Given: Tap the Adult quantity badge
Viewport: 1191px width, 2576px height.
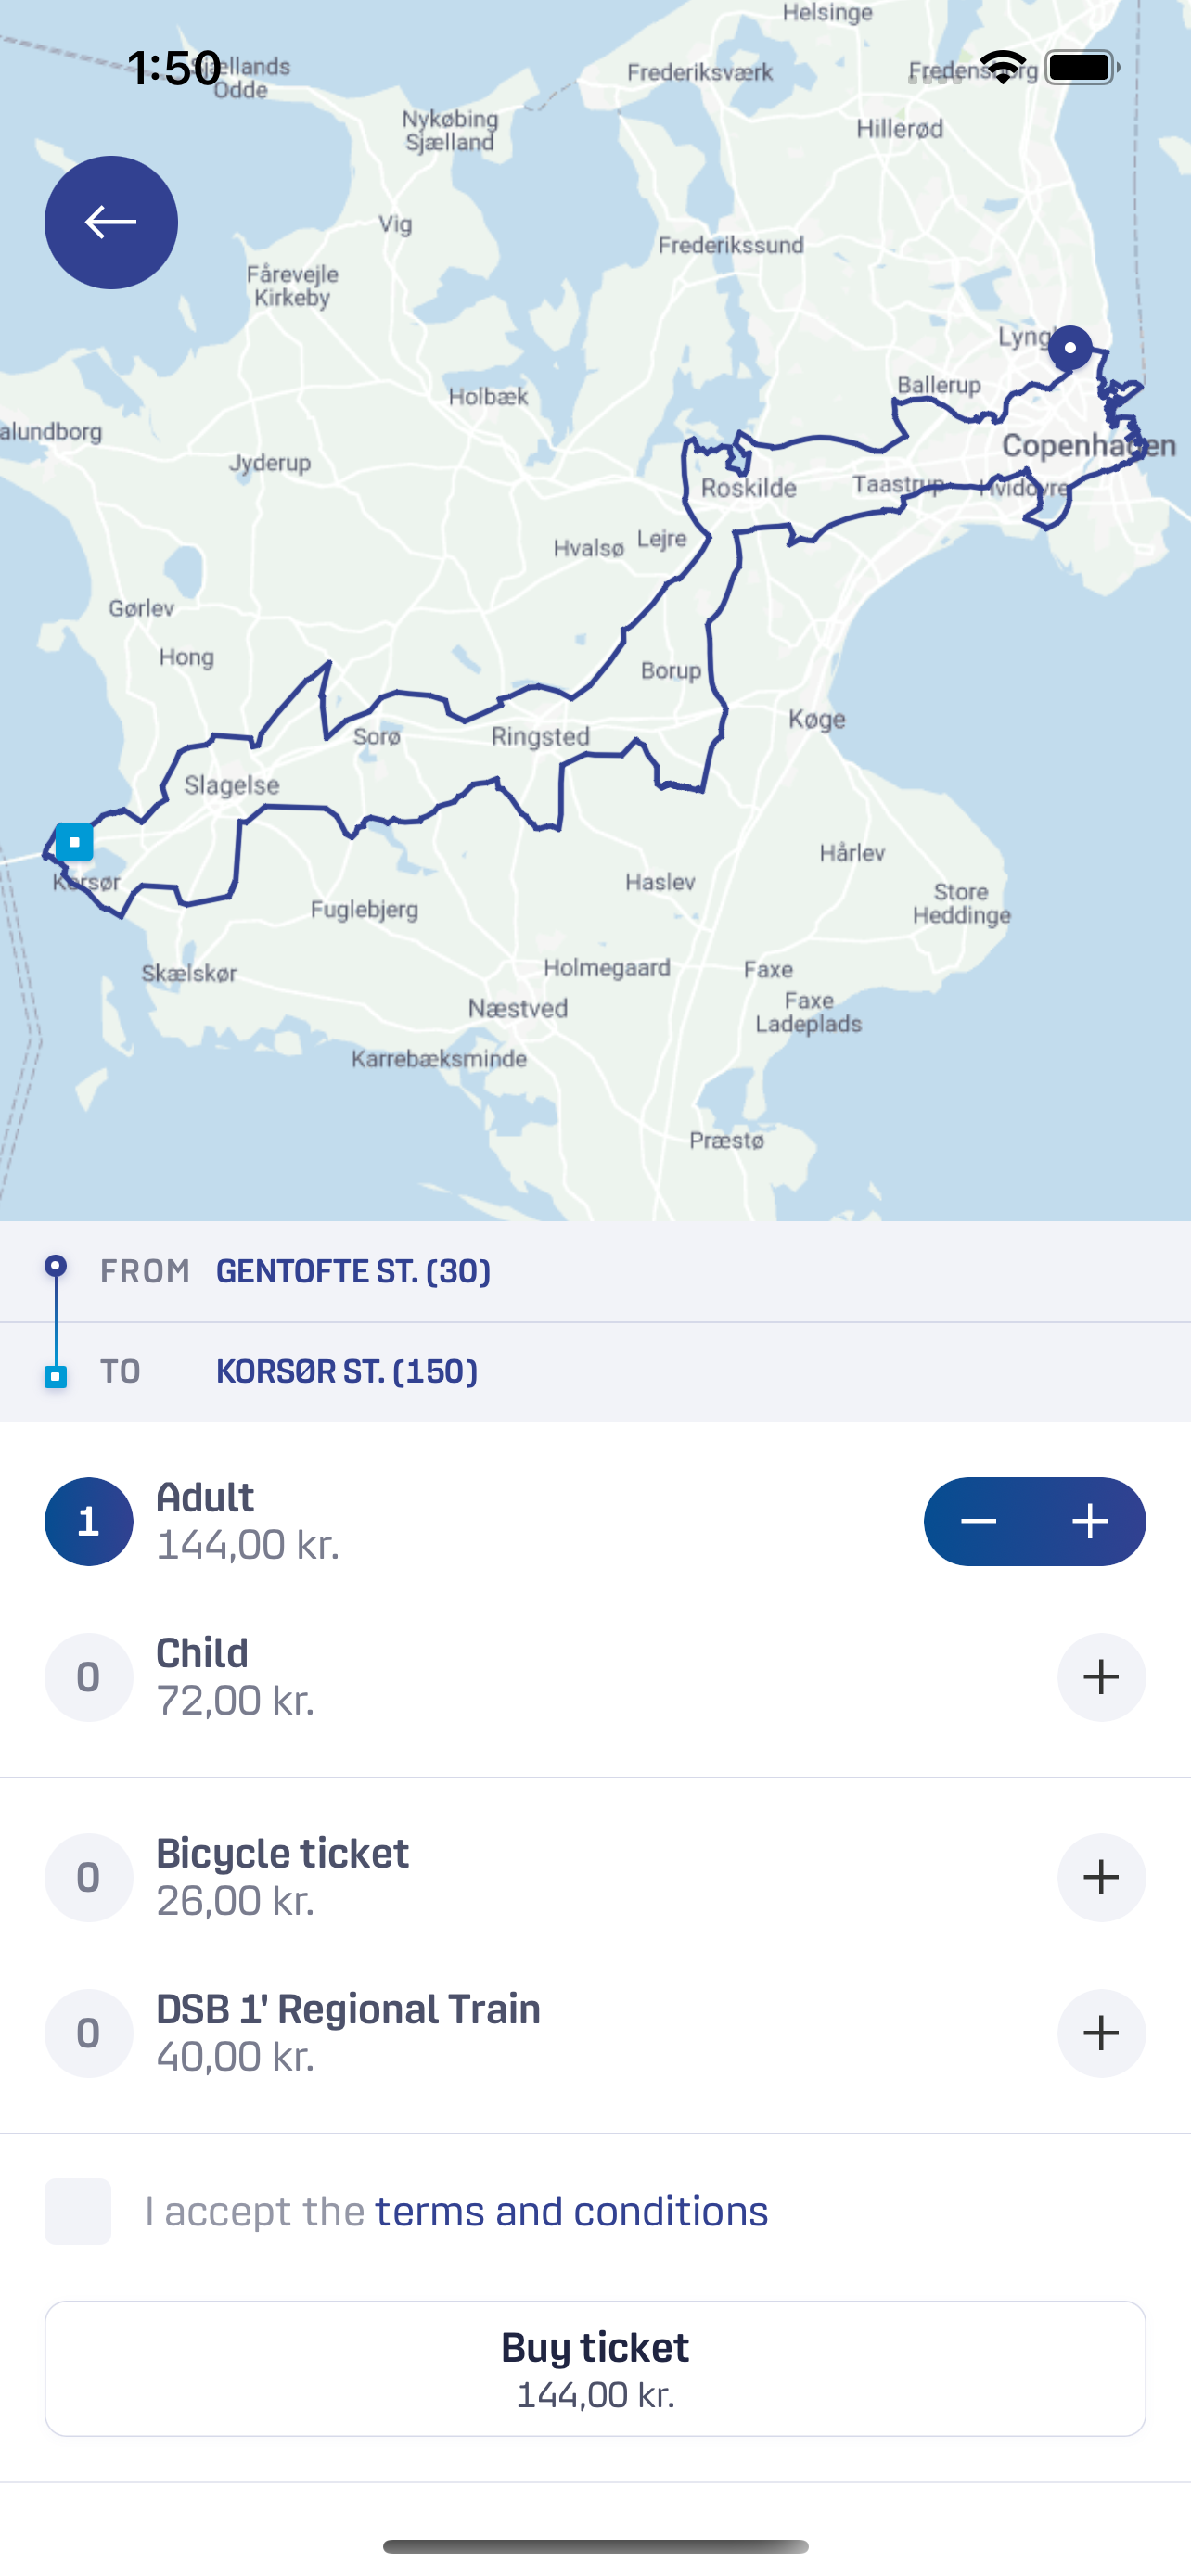Looking at the screenshot, I should click(x=89, y=1521).
